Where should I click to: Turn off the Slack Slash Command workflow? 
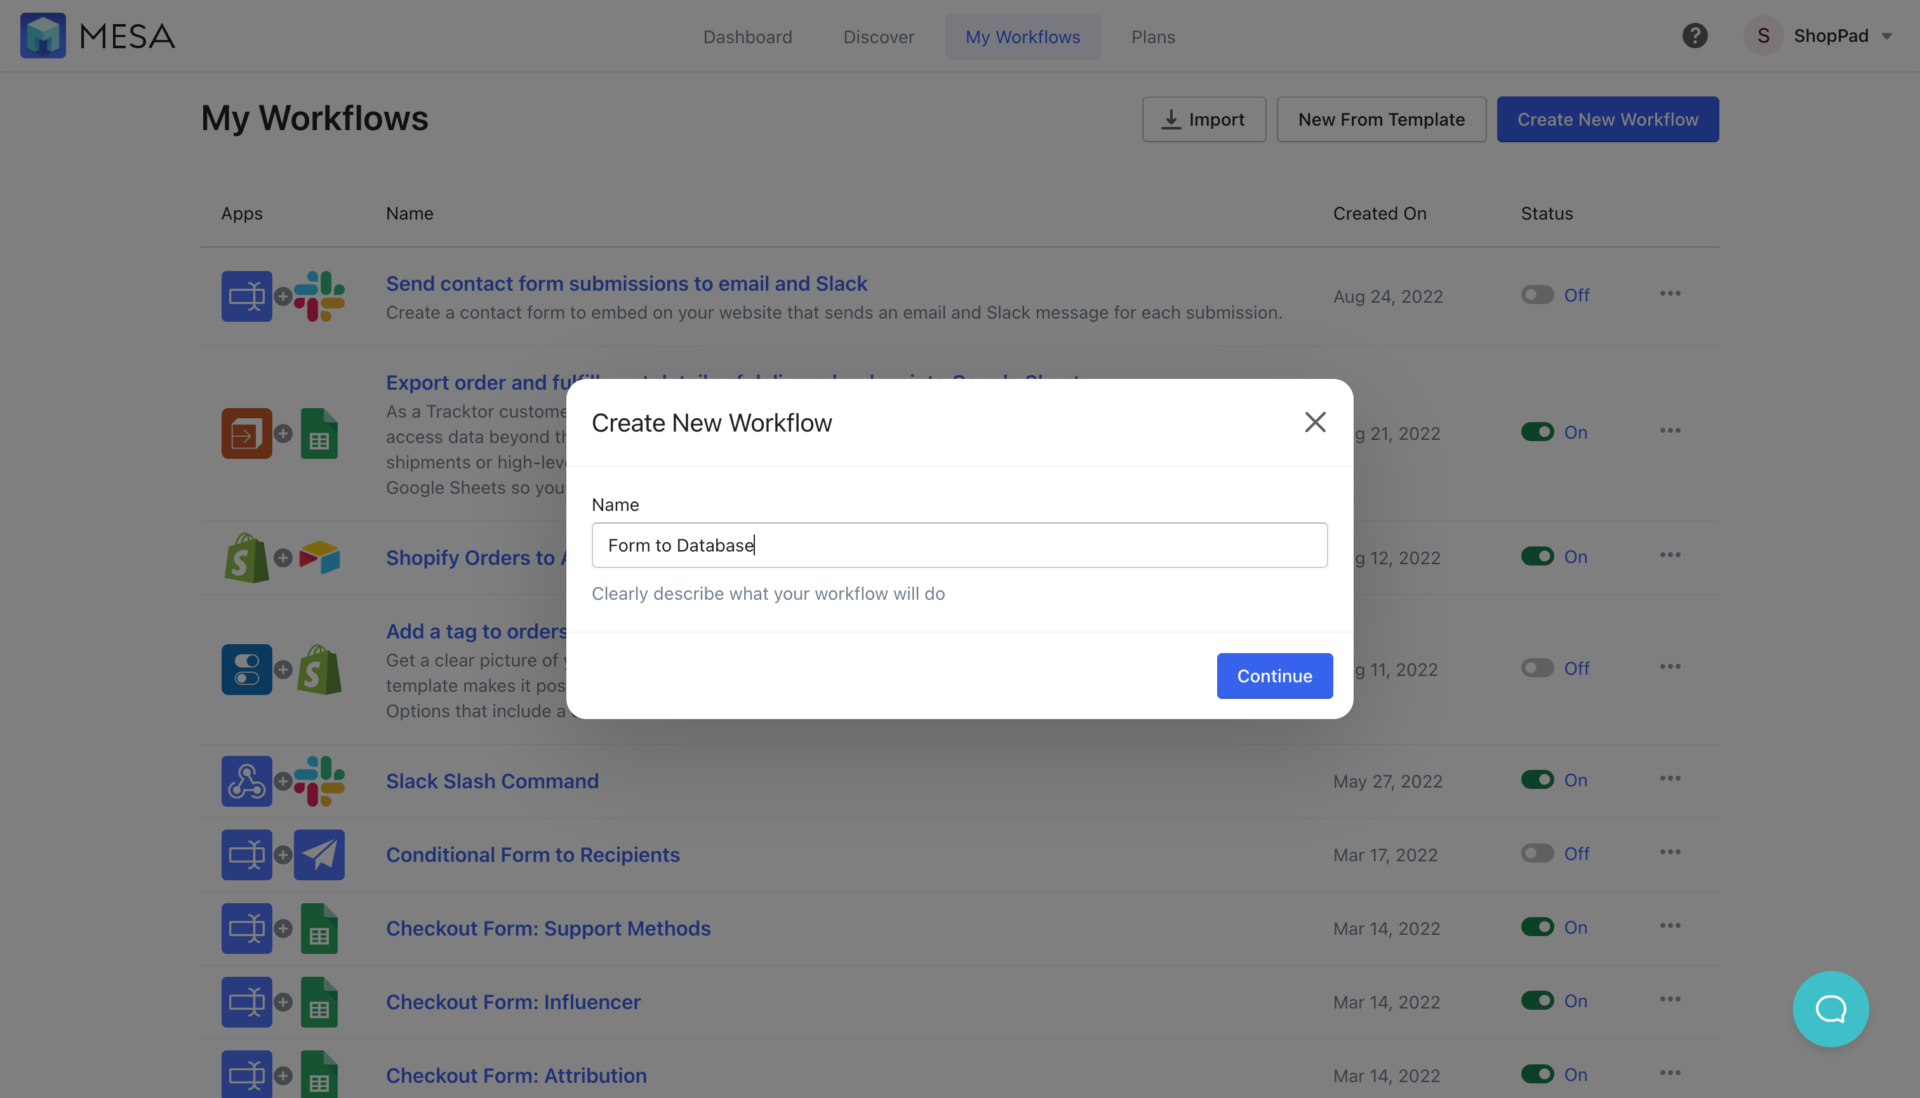[x=1537, y=780]
